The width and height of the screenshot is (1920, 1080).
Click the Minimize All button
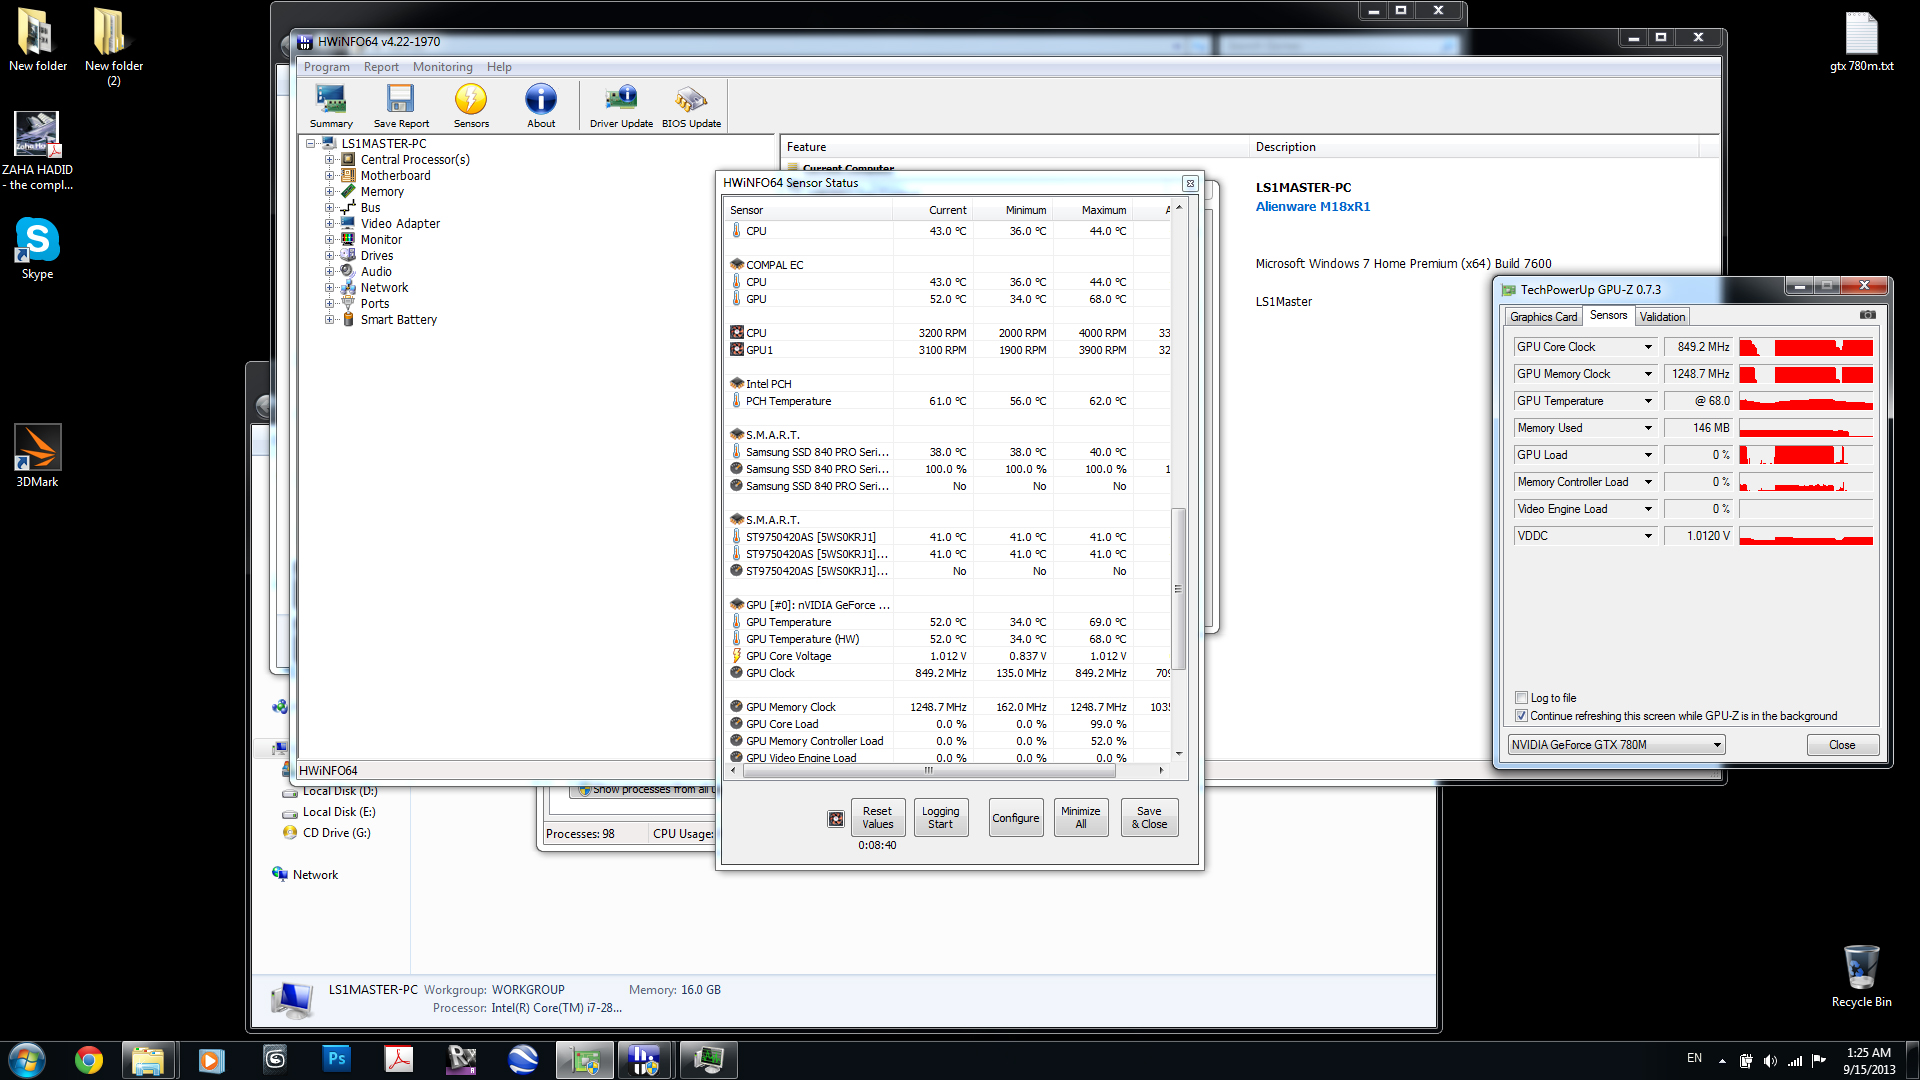(1081, 818)
